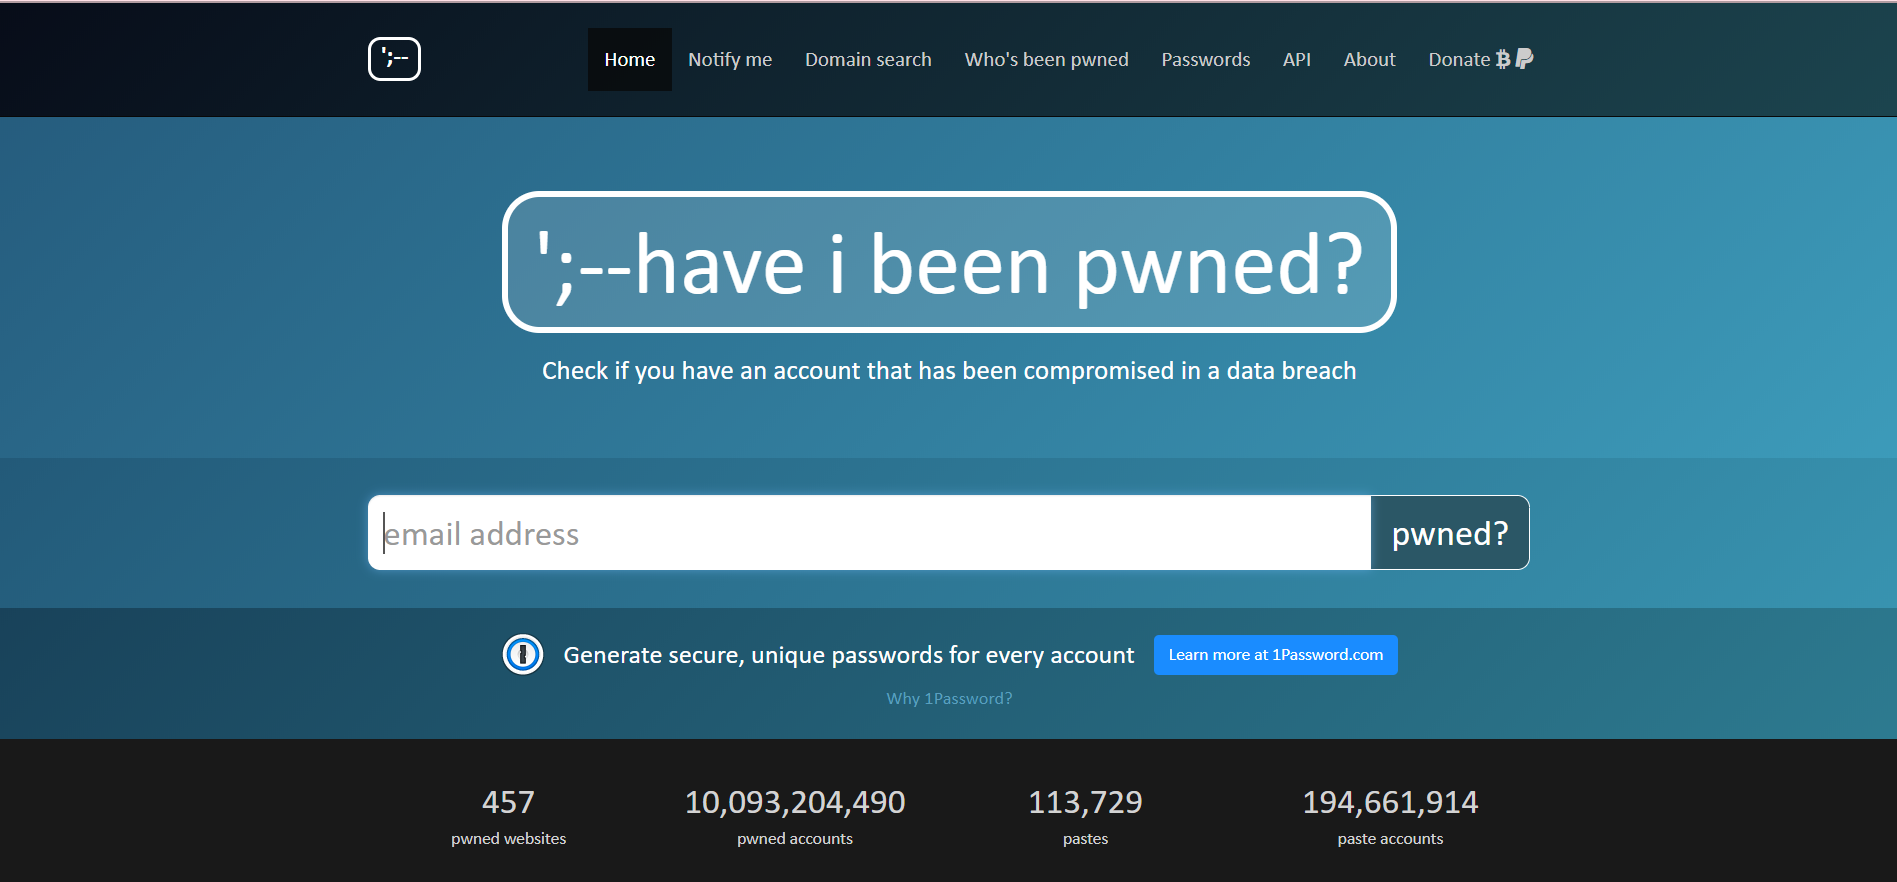Click the HIBP logo icon in navbar

coord(394,59)
